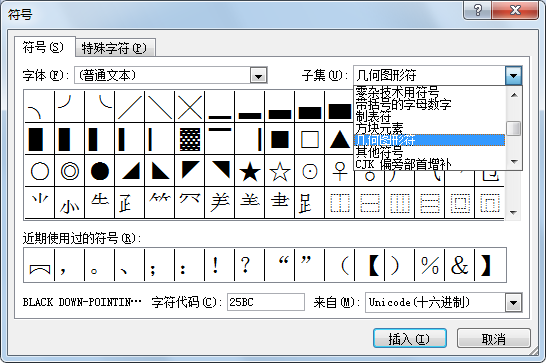Screen dimensions: 546x363
Task: Select the solid black square symbol
Action: click(280, 139)
